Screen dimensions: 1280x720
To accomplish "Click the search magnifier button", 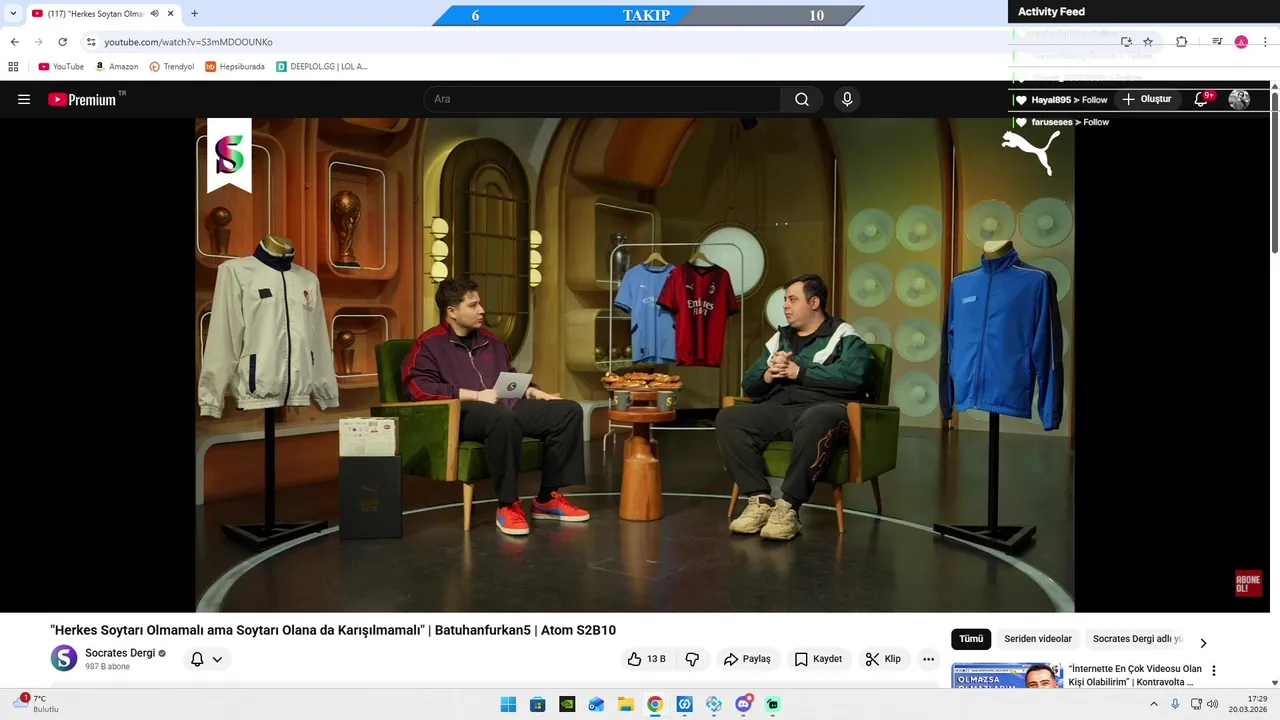I will (x=802, y=99).
